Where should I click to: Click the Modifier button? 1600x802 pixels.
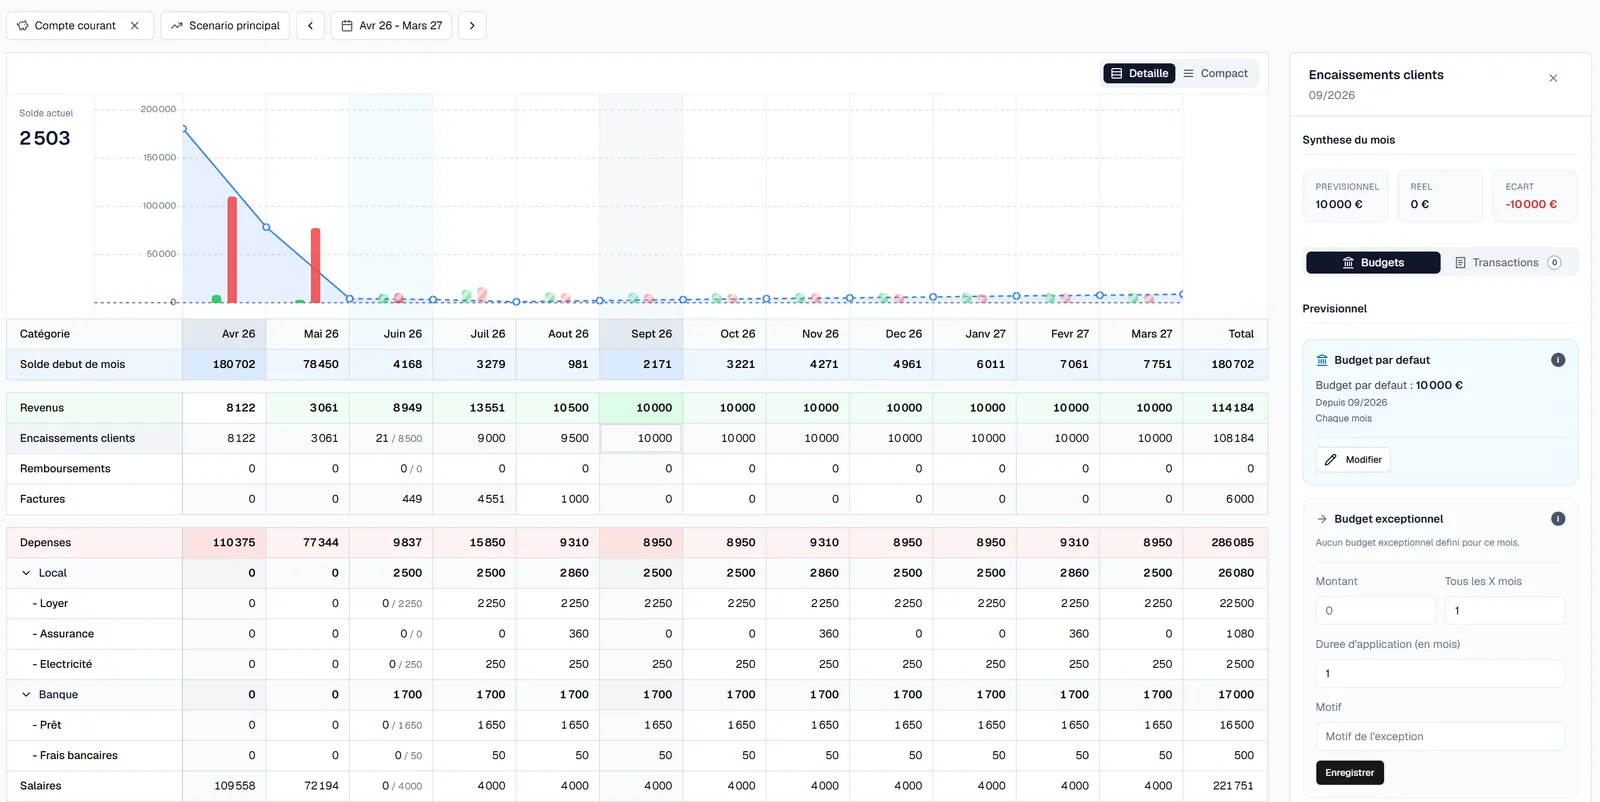point(1353,460)
